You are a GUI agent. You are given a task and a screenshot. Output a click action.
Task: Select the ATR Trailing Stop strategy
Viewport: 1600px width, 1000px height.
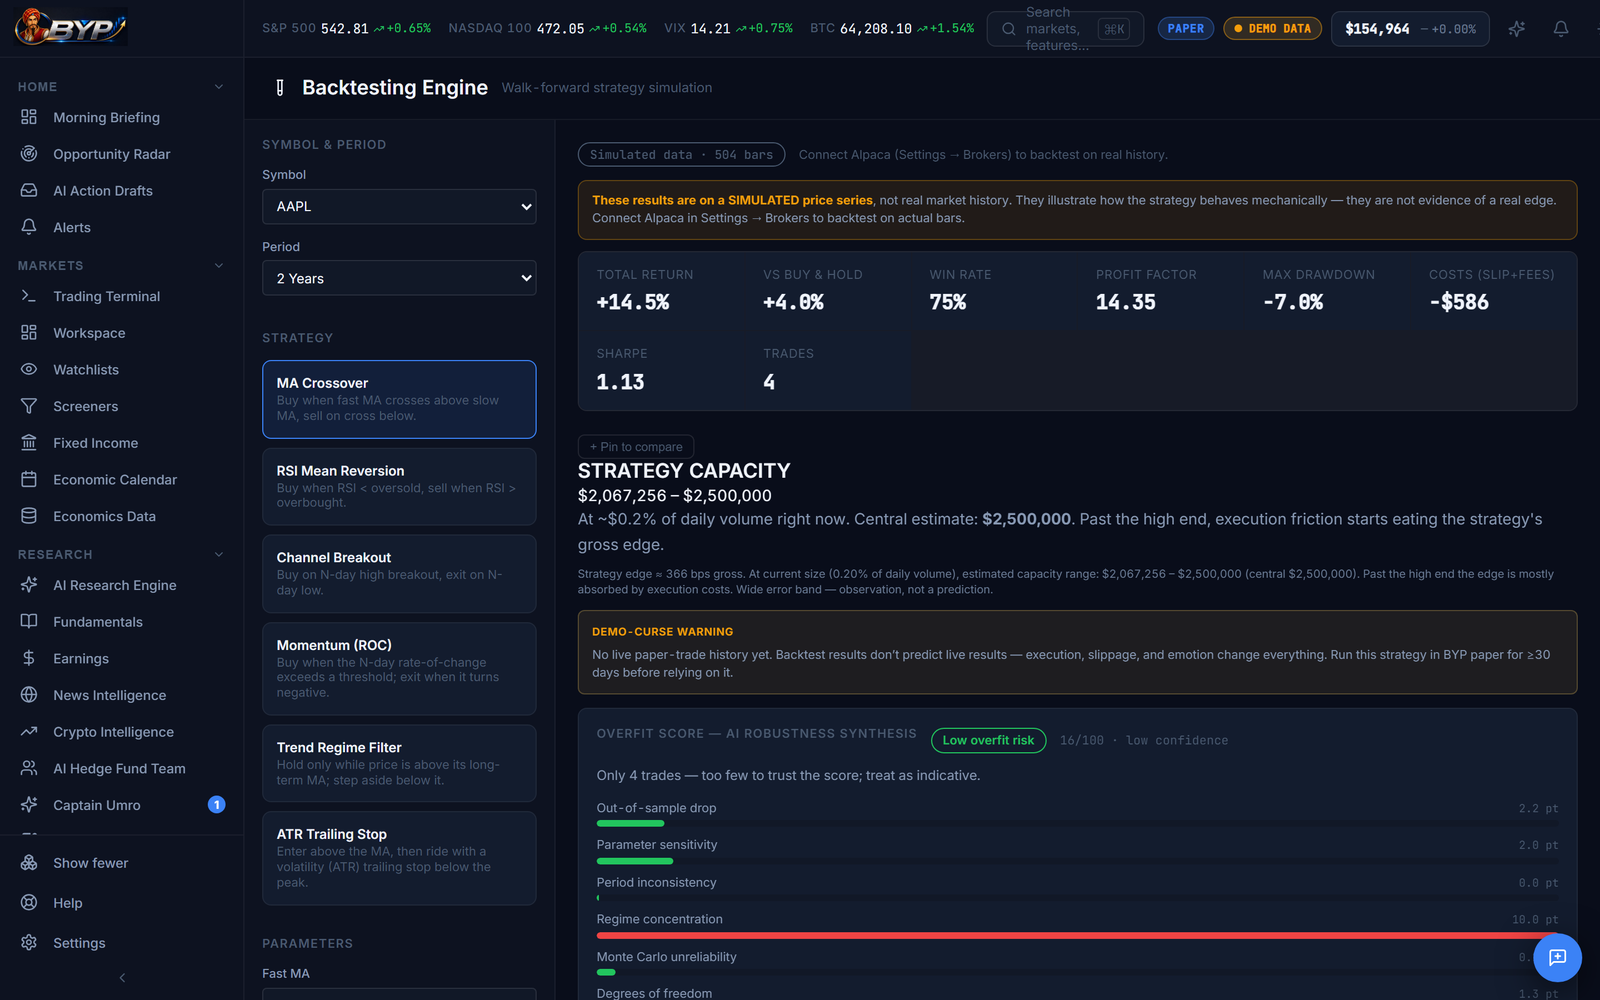point(399,858)
